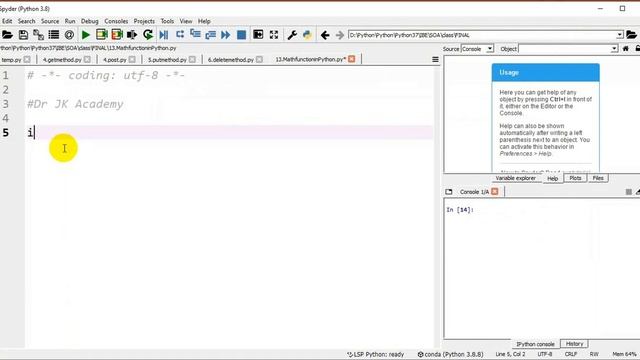
Task: Click the LSP Python: ready status
Action: point(376,354)
